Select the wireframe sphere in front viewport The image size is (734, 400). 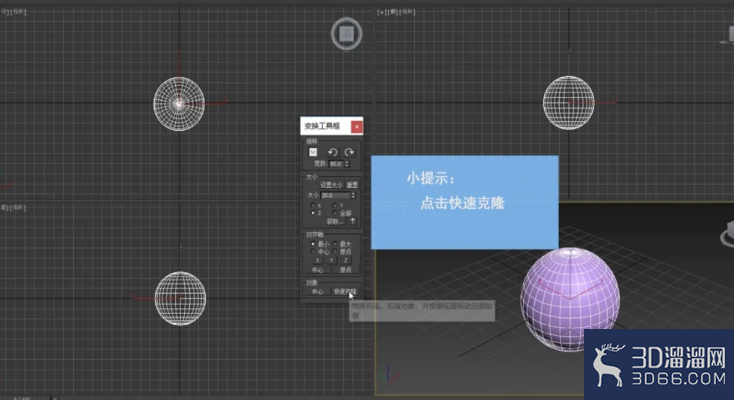(x=568, y=103)
